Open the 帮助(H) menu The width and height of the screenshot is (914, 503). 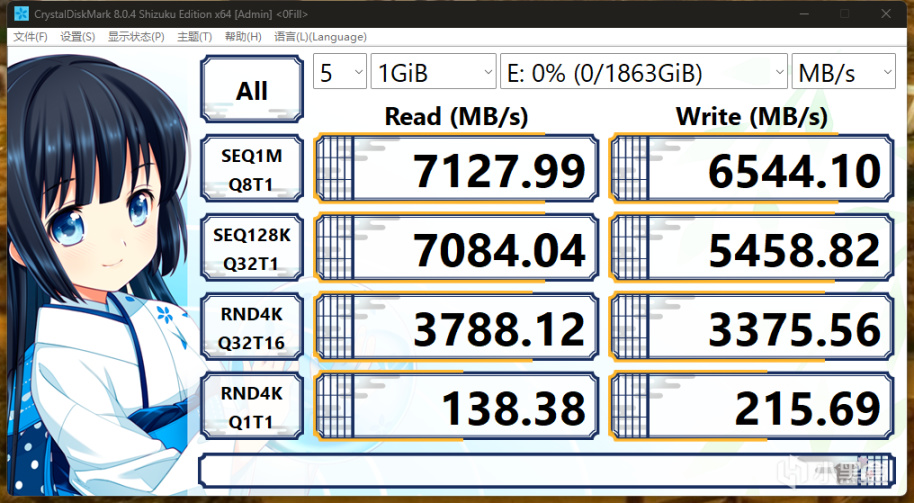(243, 37)
